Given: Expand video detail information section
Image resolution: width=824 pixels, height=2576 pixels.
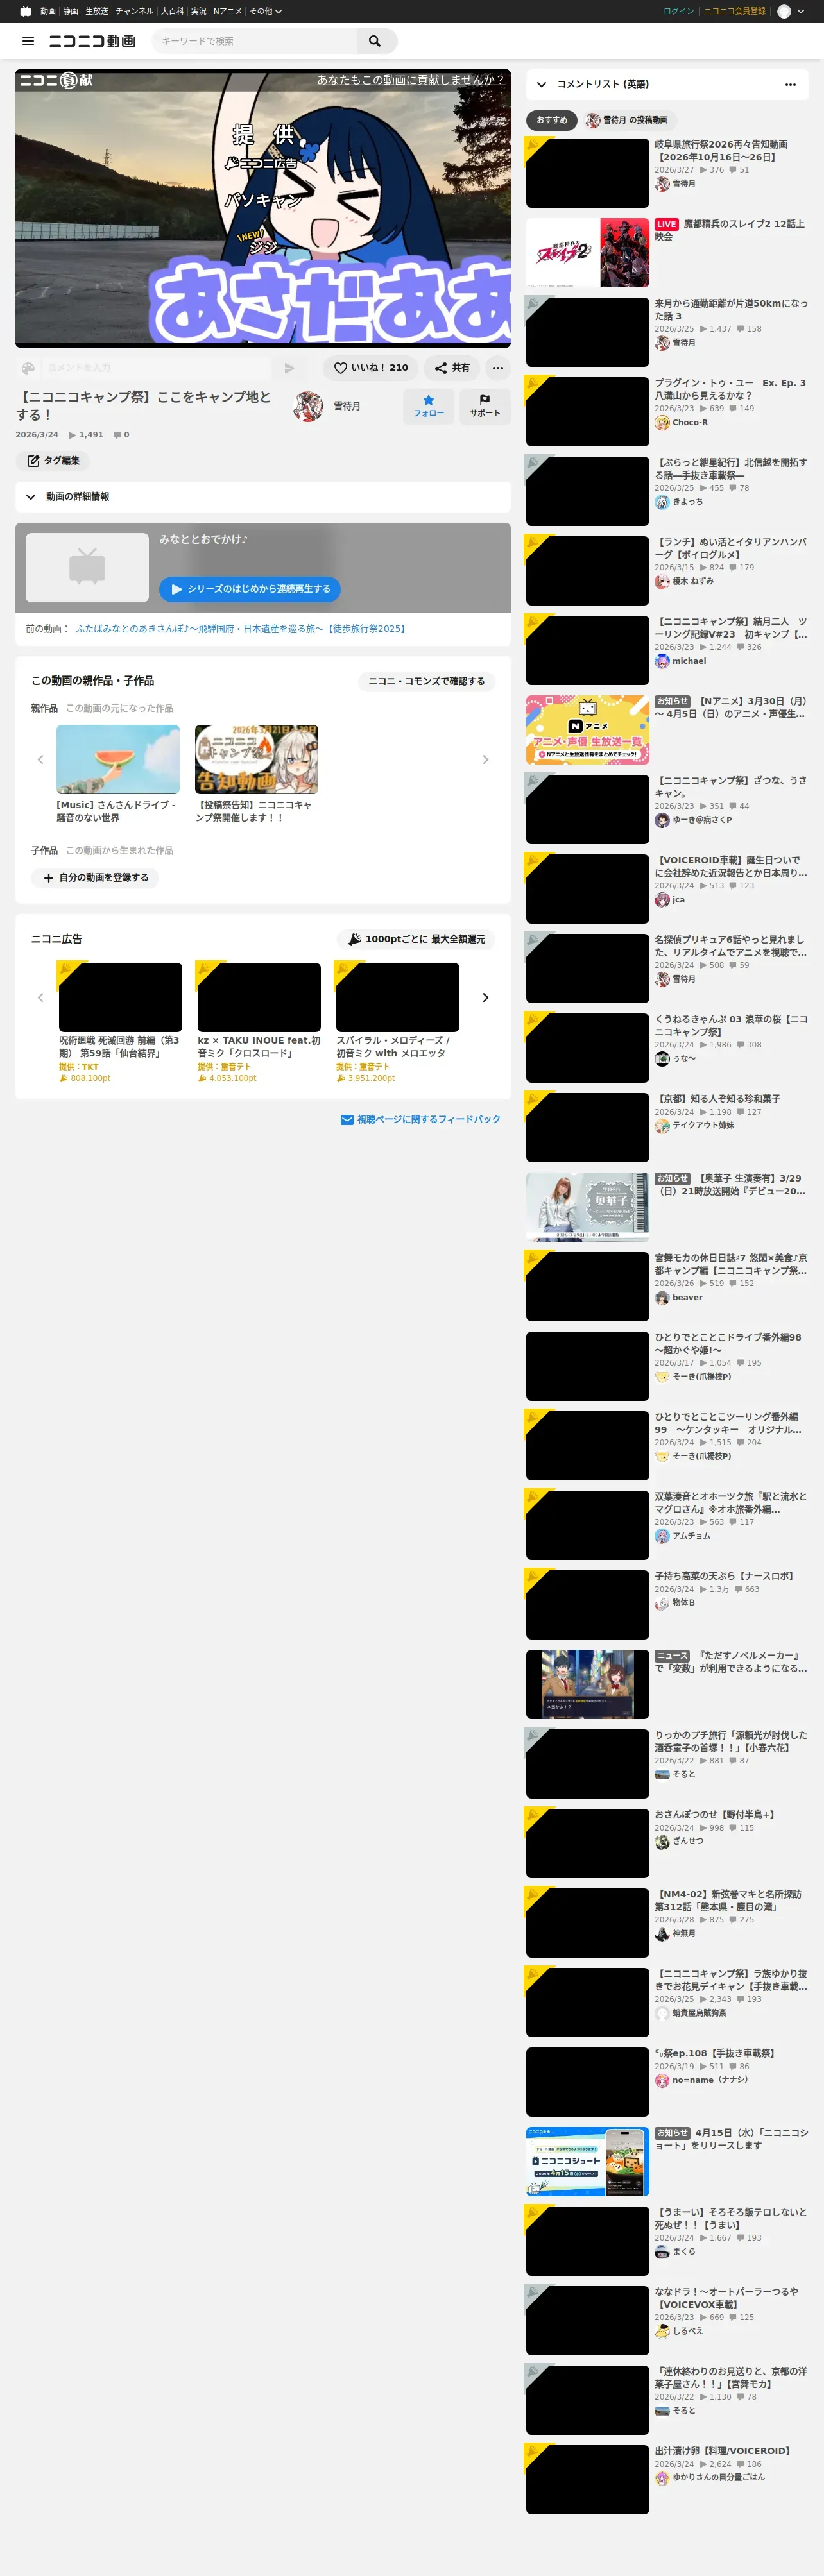Looking at the screenshot, I should (263, 497).
